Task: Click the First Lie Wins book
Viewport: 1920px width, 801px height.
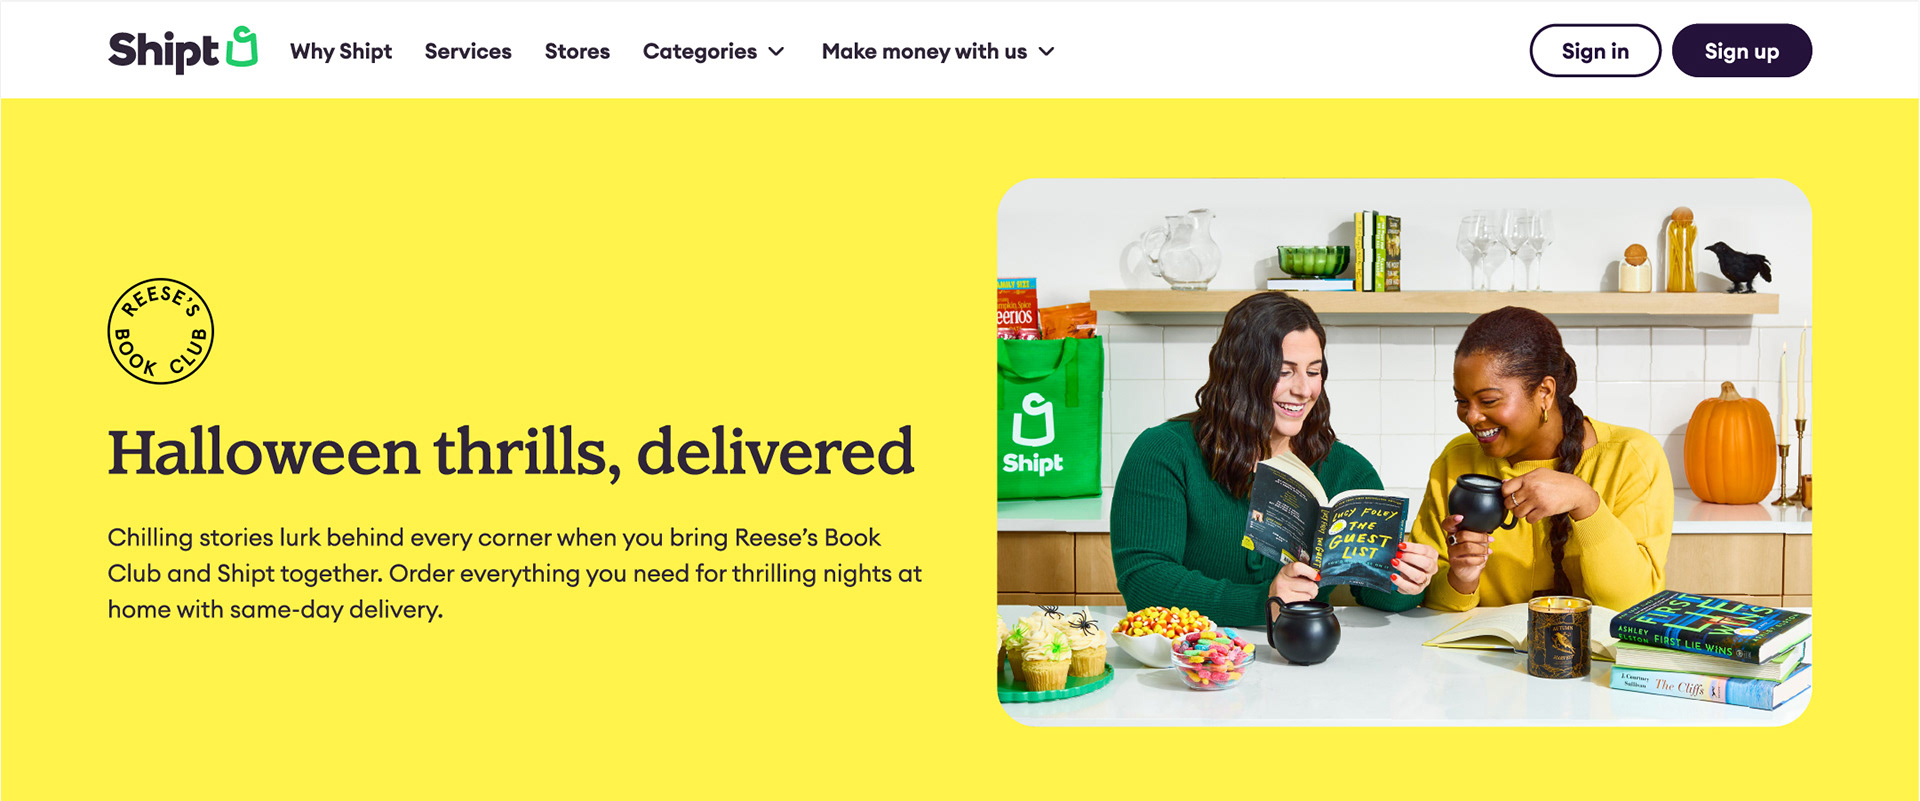Action: pos(1711,627)
